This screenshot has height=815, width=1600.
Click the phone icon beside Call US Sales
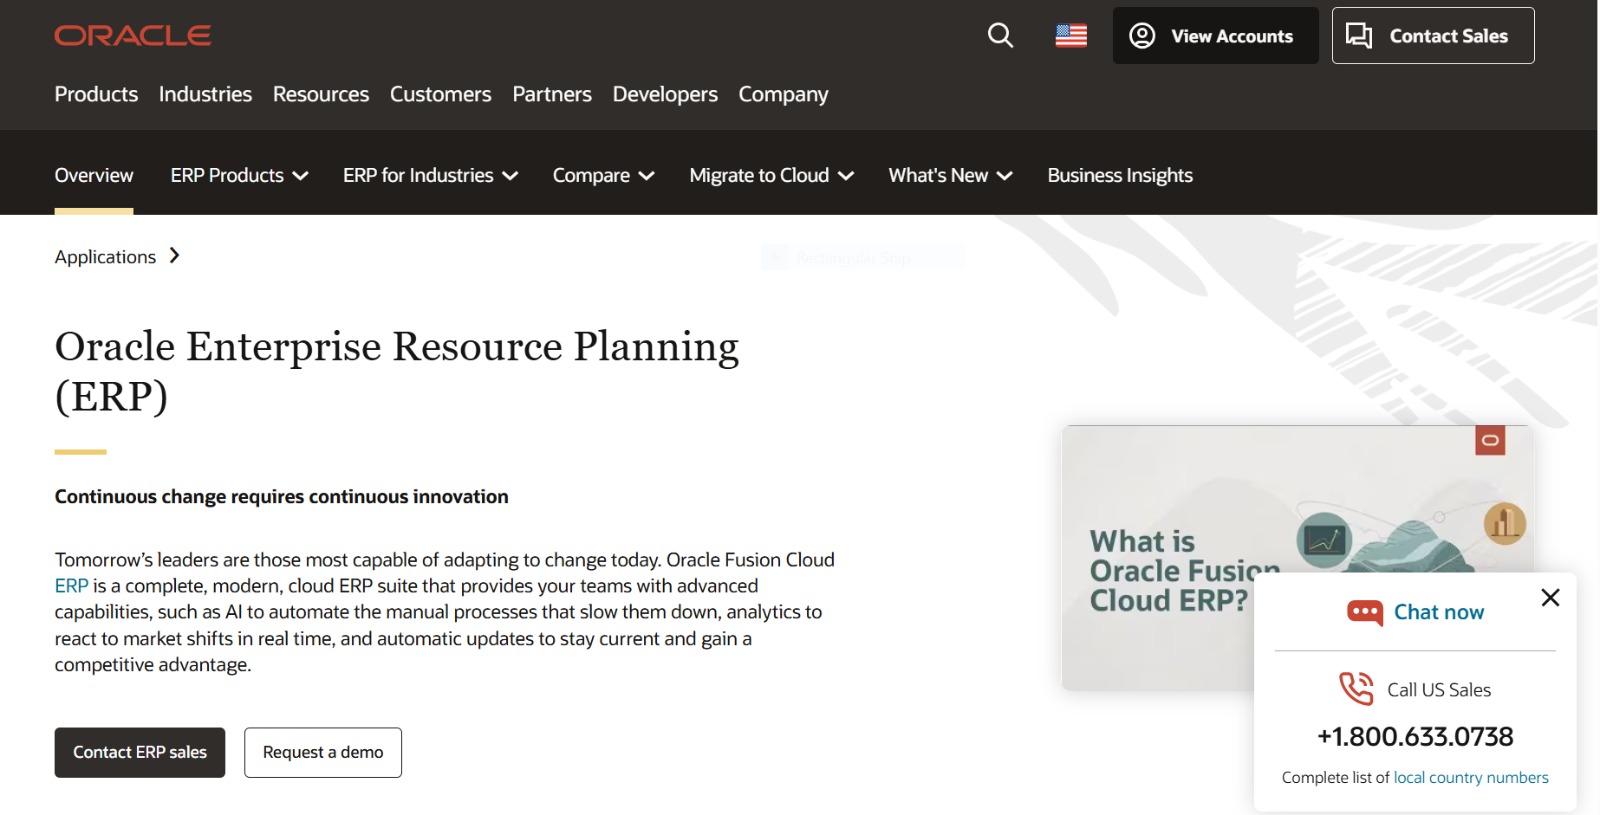[1356, 688]
